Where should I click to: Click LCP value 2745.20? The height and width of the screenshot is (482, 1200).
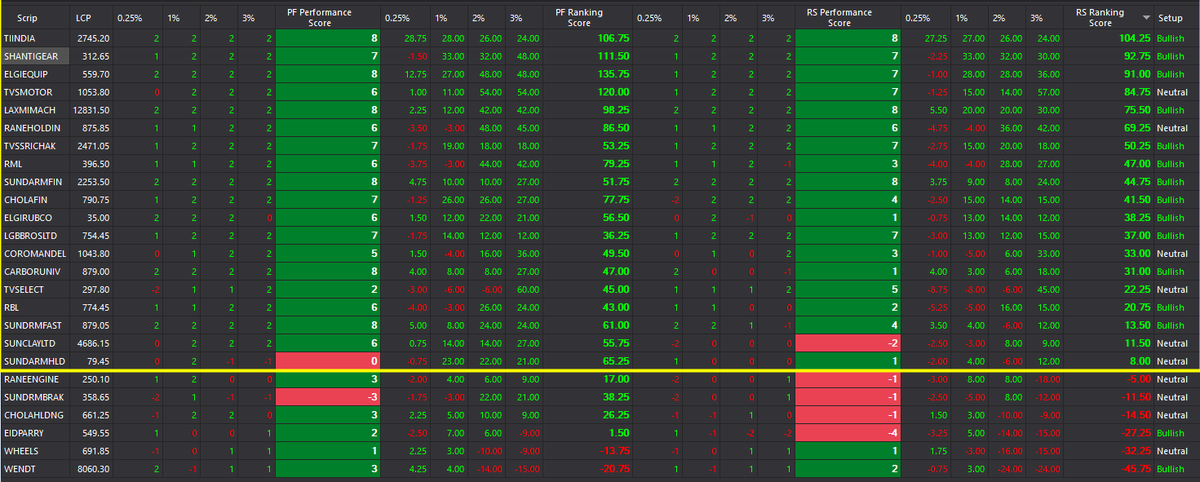pyautogui.click(x=95, y=37)
